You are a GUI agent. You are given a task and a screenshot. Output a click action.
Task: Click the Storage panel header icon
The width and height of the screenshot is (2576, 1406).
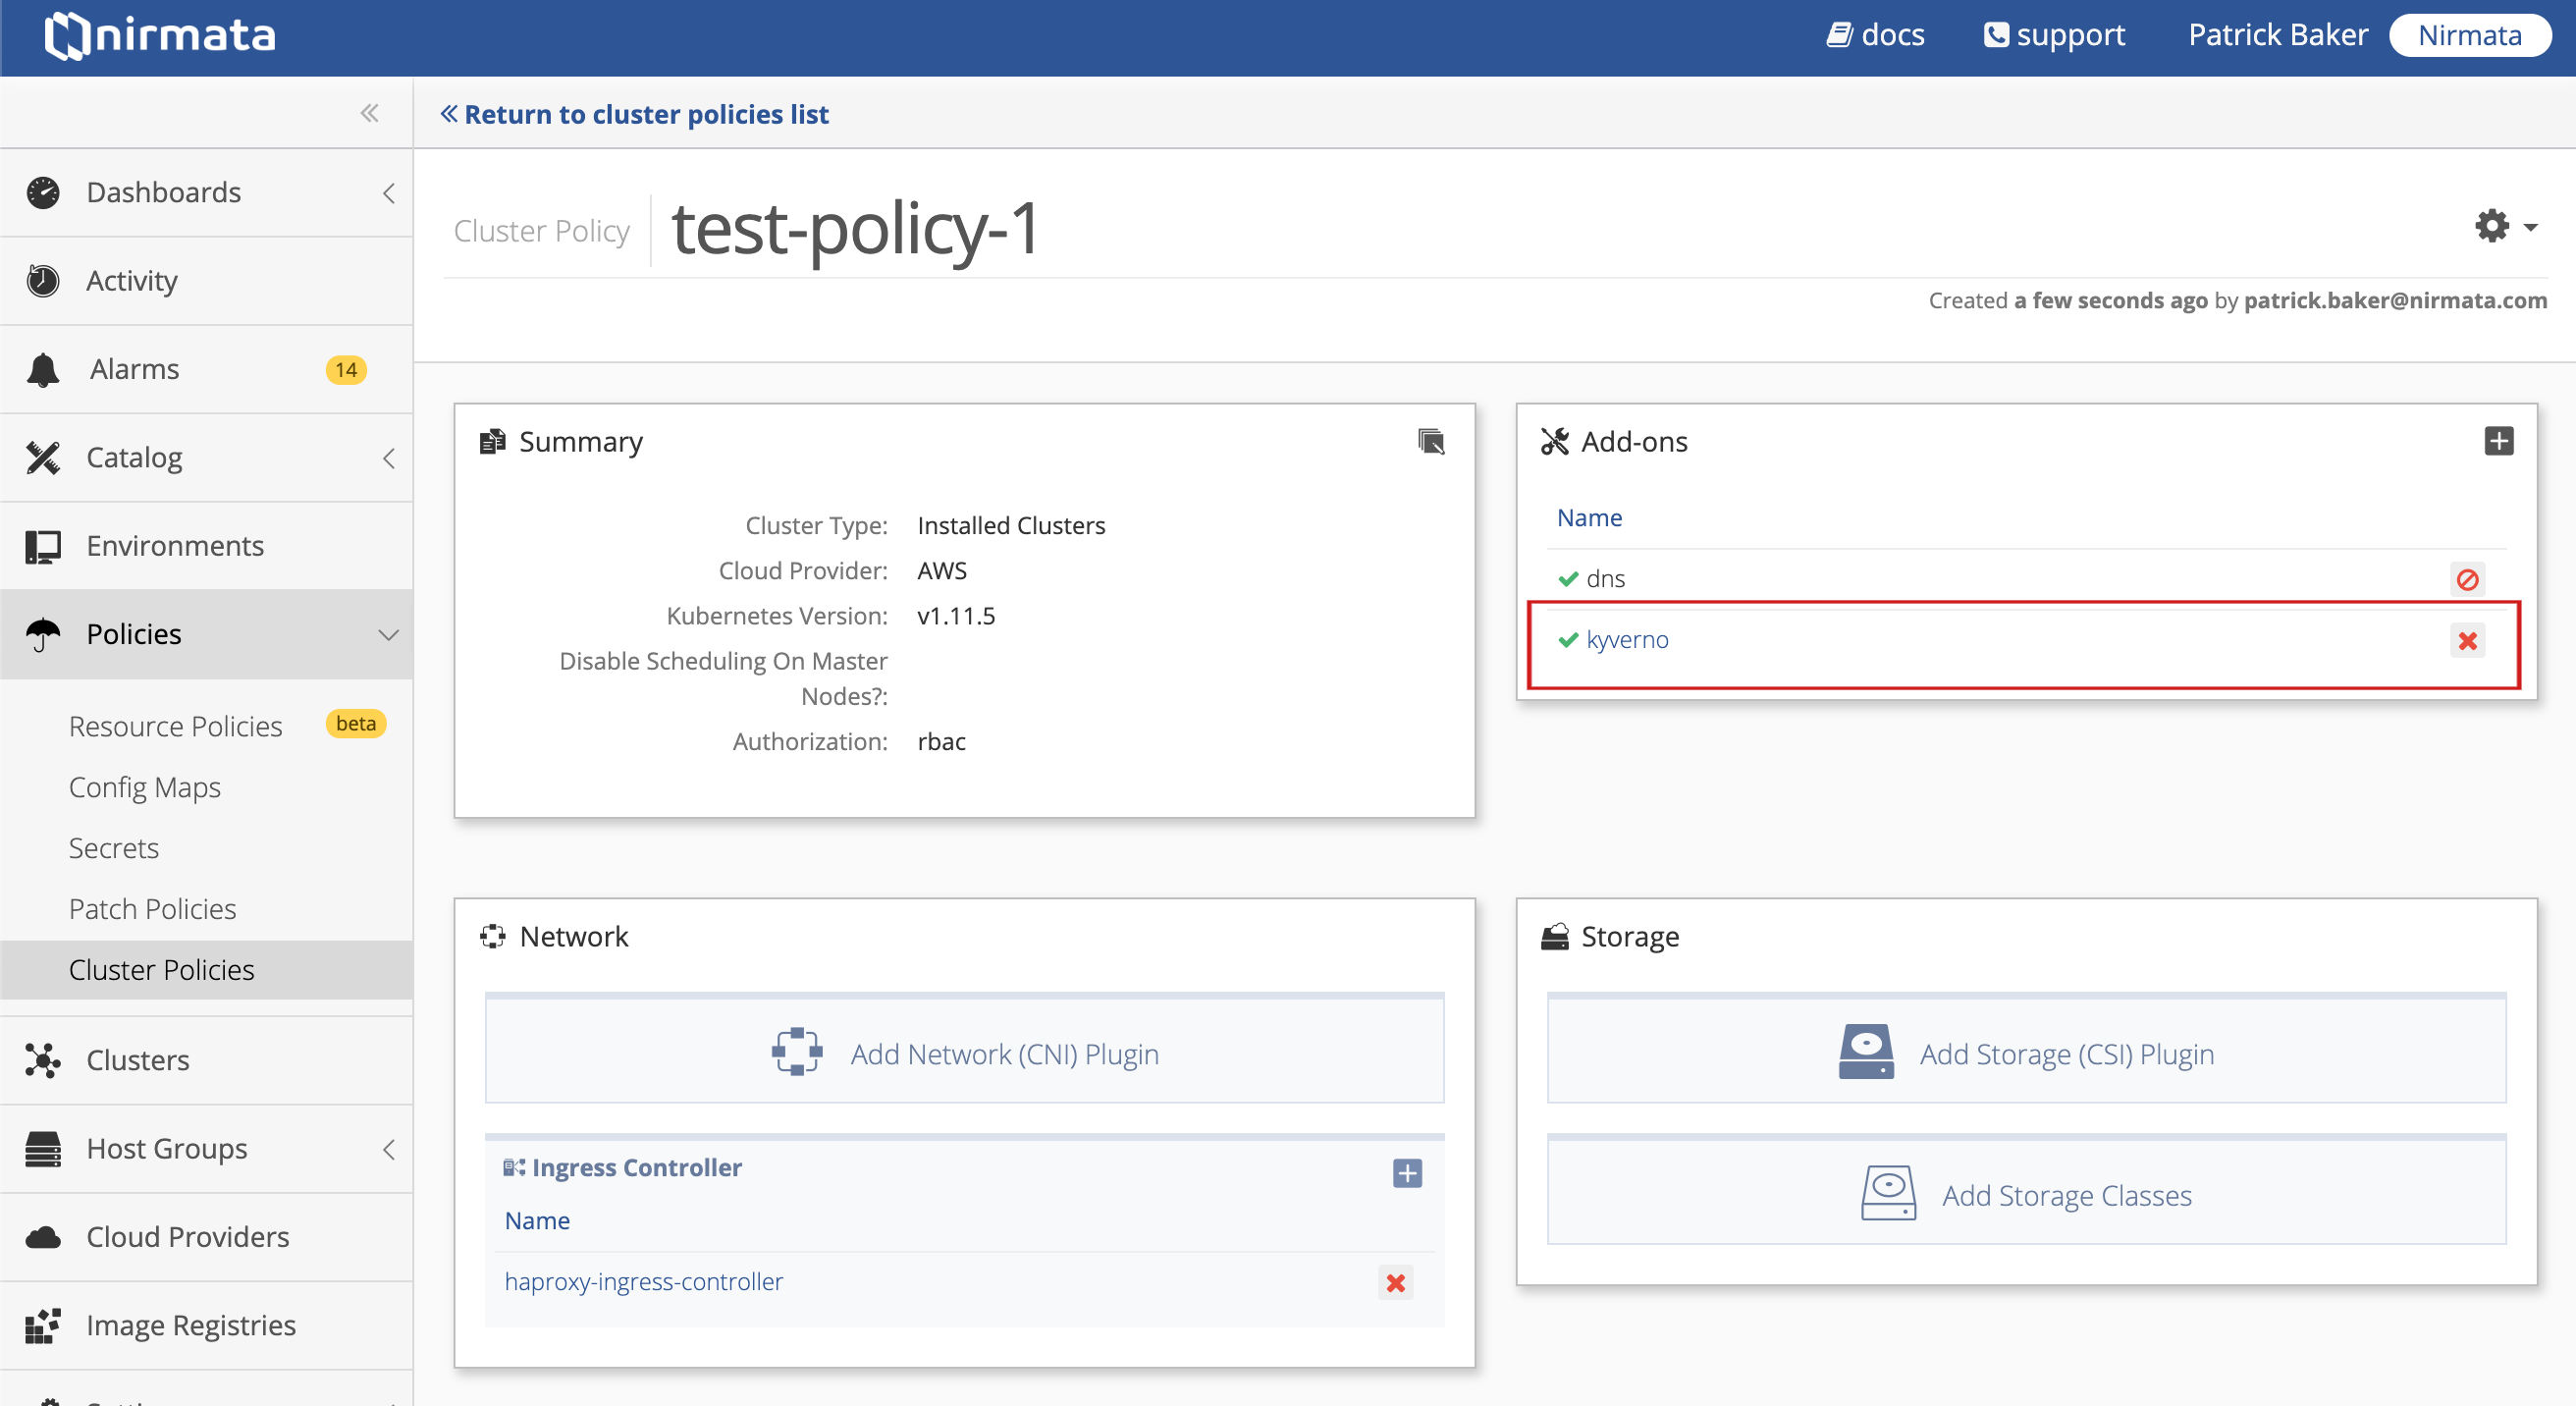pyautogui.click(x=1554, y=936)
